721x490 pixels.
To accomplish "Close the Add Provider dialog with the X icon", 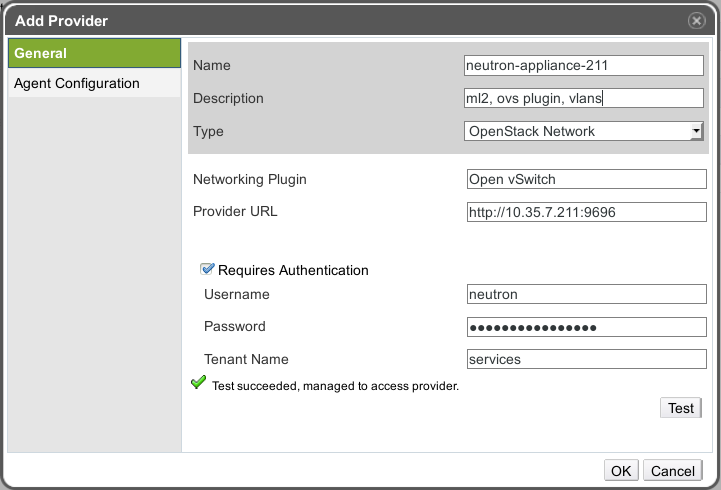I will (x=696, y=20).
